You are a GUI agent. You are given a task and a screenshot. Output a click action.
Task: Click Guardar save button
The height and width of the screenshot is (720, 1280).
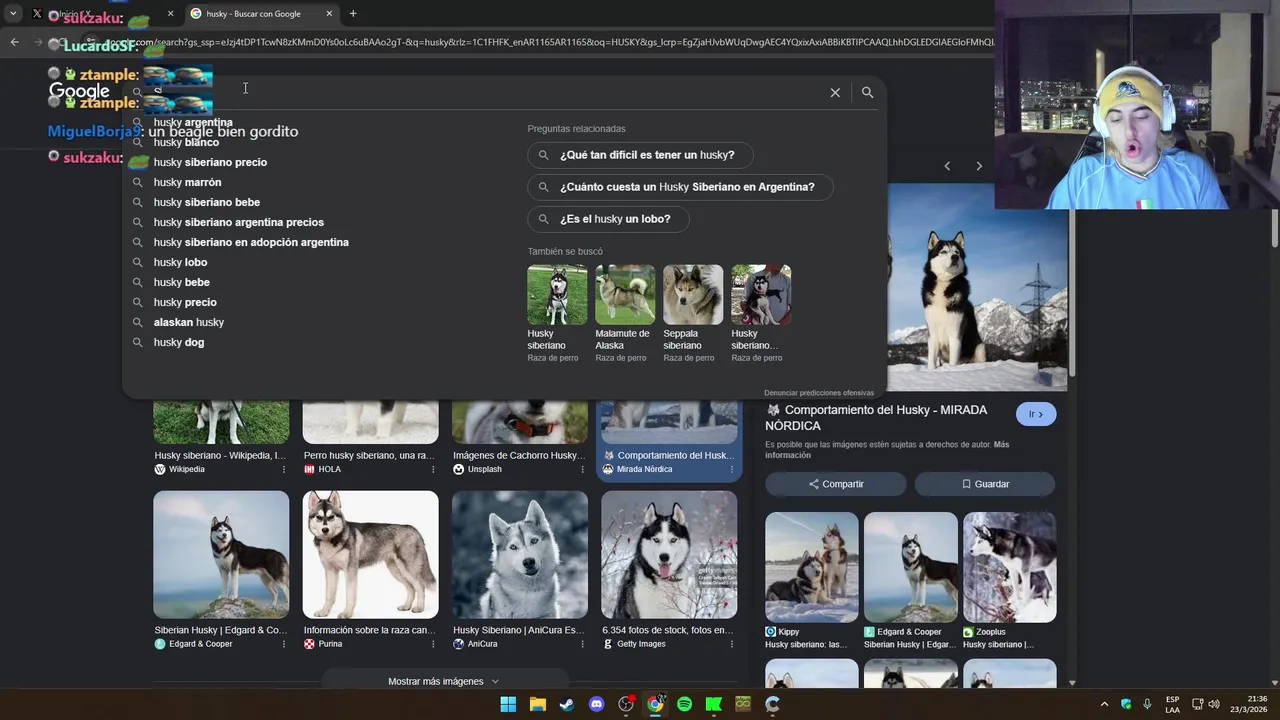(x=985, y=484)
